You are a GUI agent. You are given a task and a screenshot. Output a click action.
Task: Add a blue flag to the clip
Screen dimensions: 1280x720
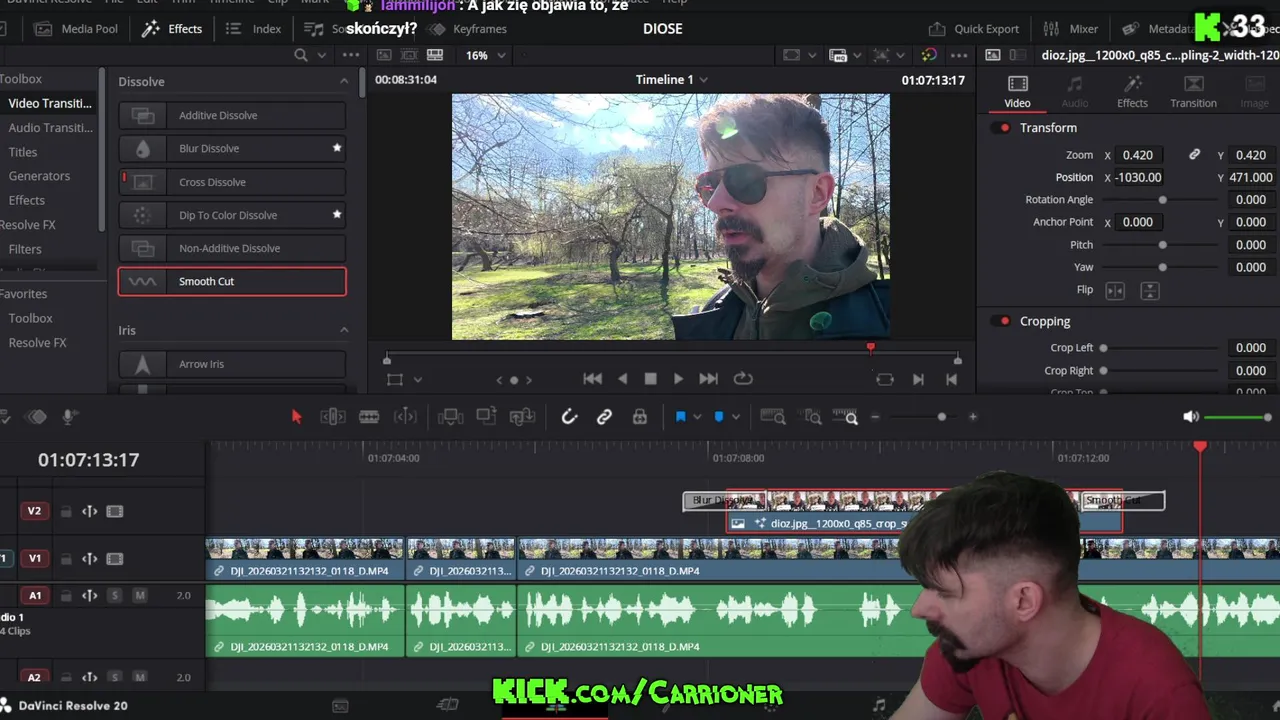pyautogui.click(x=680, y=417)
